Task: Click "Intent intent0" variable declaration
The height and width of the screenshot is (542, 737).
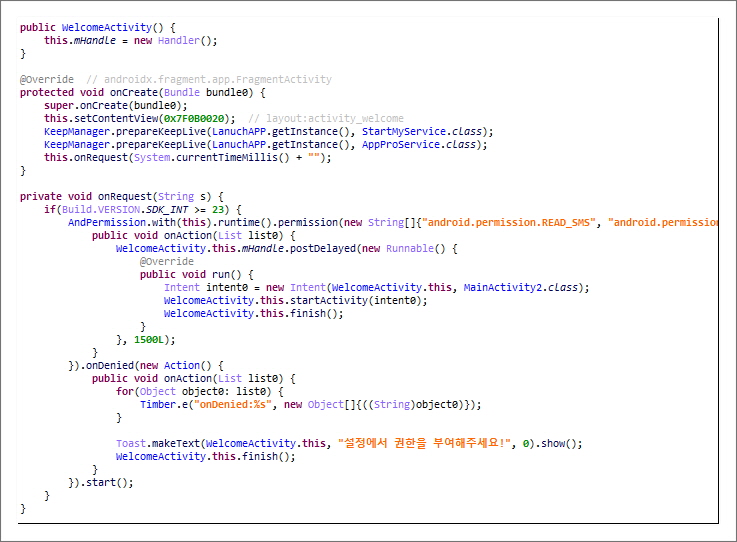Action: click(206, 287)
